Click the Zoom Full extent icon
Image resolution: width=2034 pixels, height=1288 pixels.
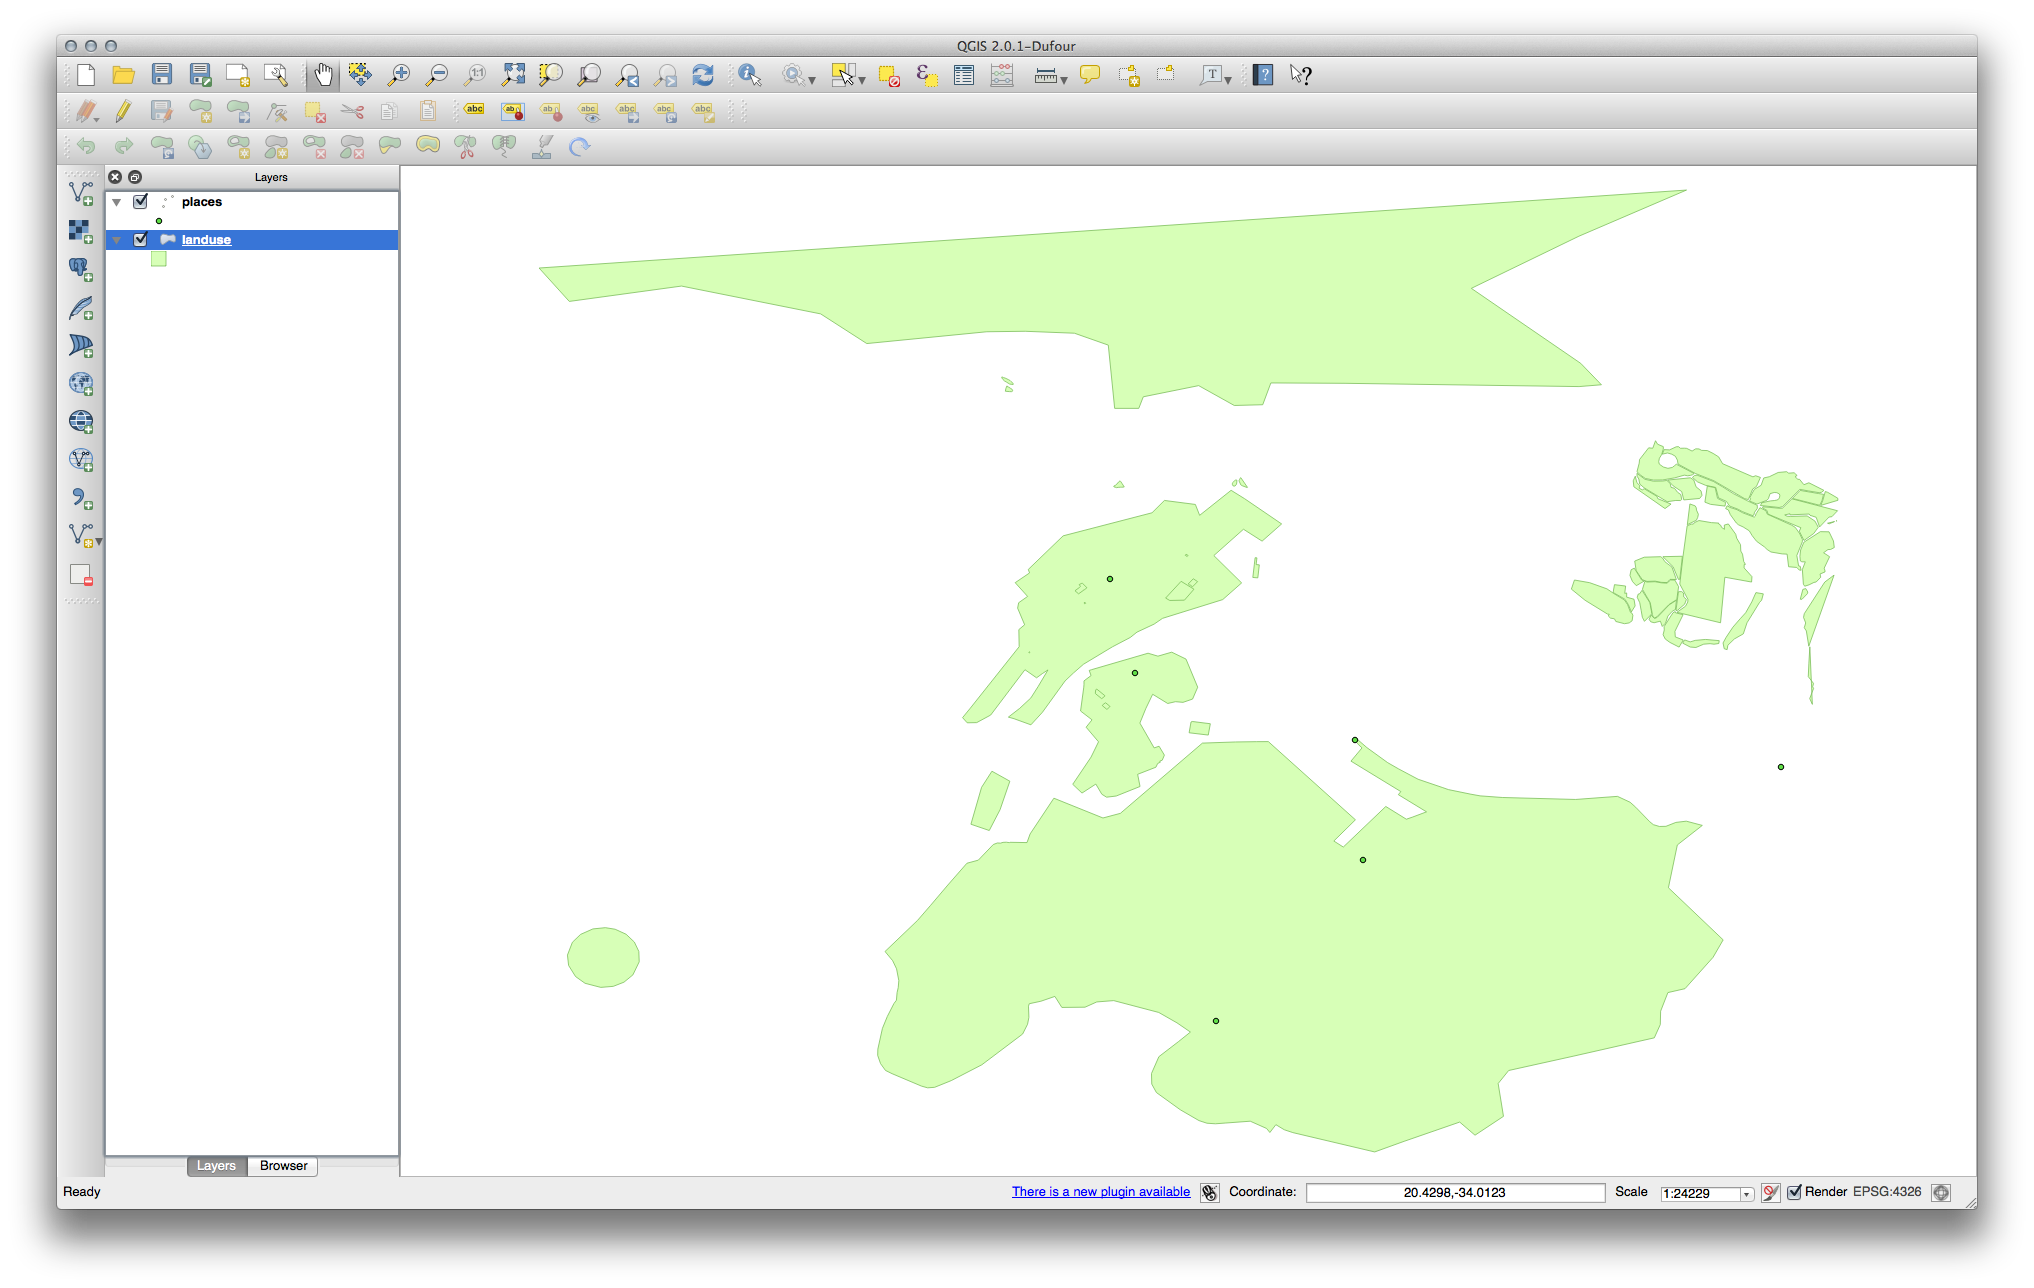(x=513, y=75)
